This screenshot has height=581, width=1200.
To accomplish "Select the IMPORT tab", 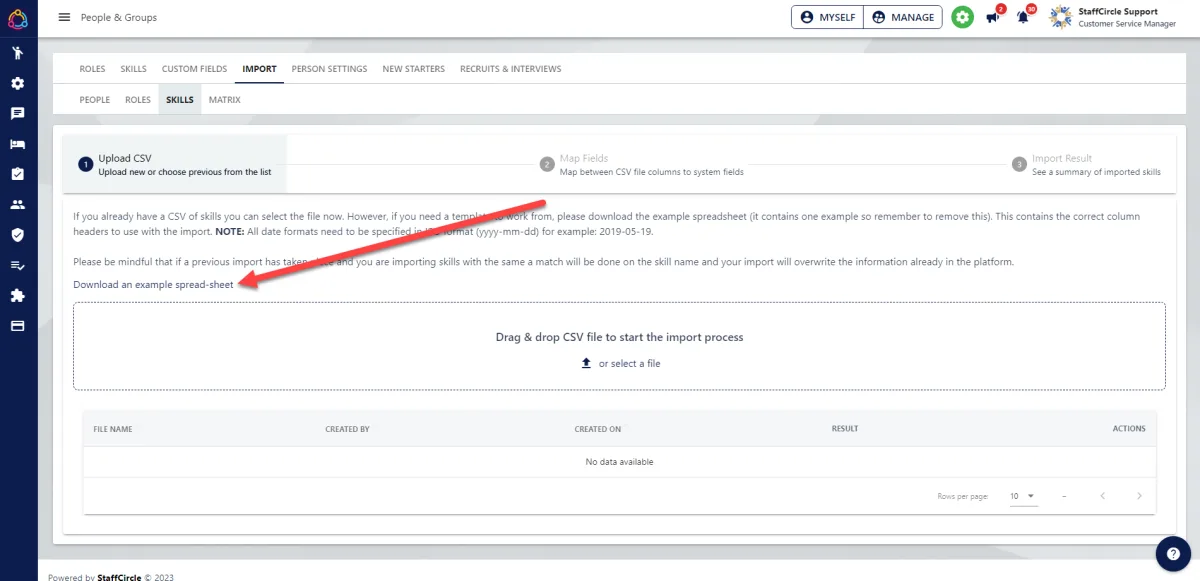I will 259,69.
